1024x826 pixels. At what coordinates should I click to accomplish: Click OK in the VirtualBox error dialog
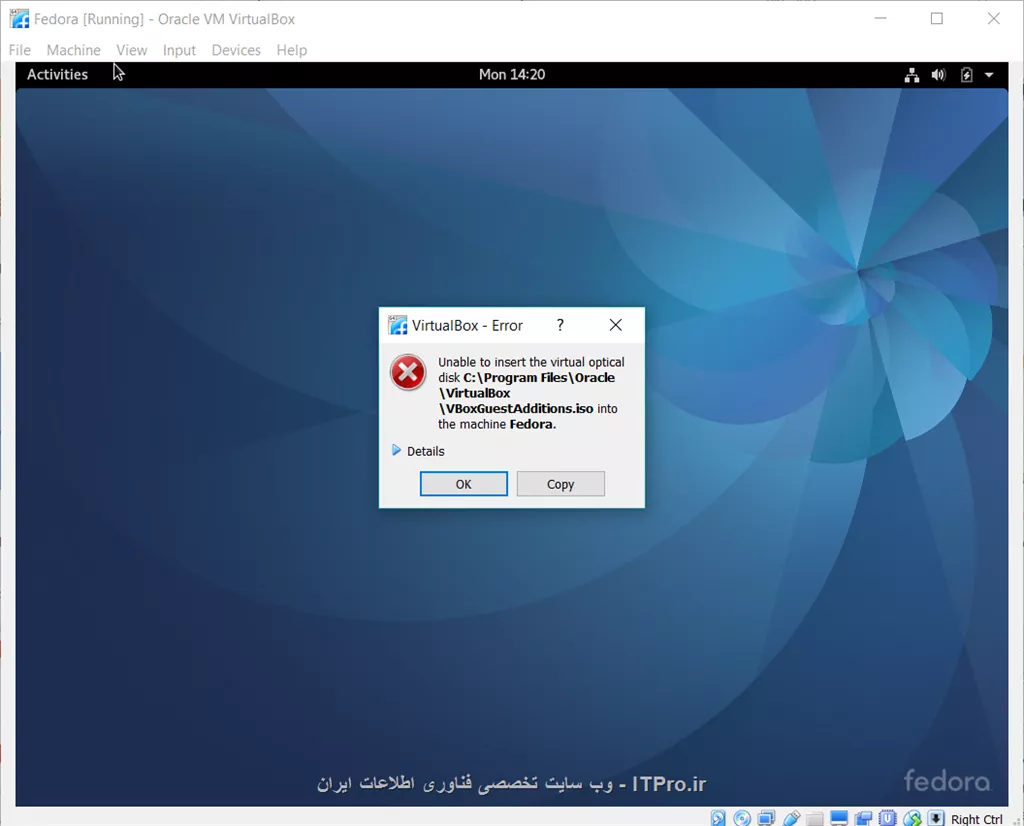[463, 484]
